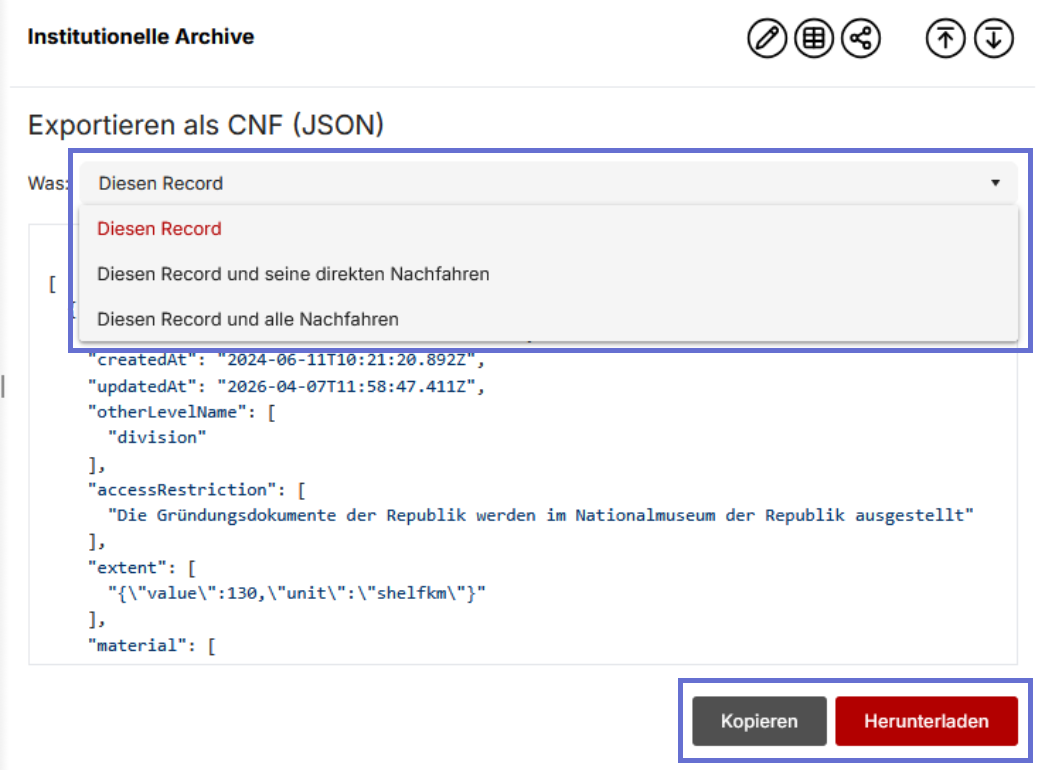This screenshot has width=1045, height=770.
Task: Click the Herunterladen button
Action: click(926, 721)
